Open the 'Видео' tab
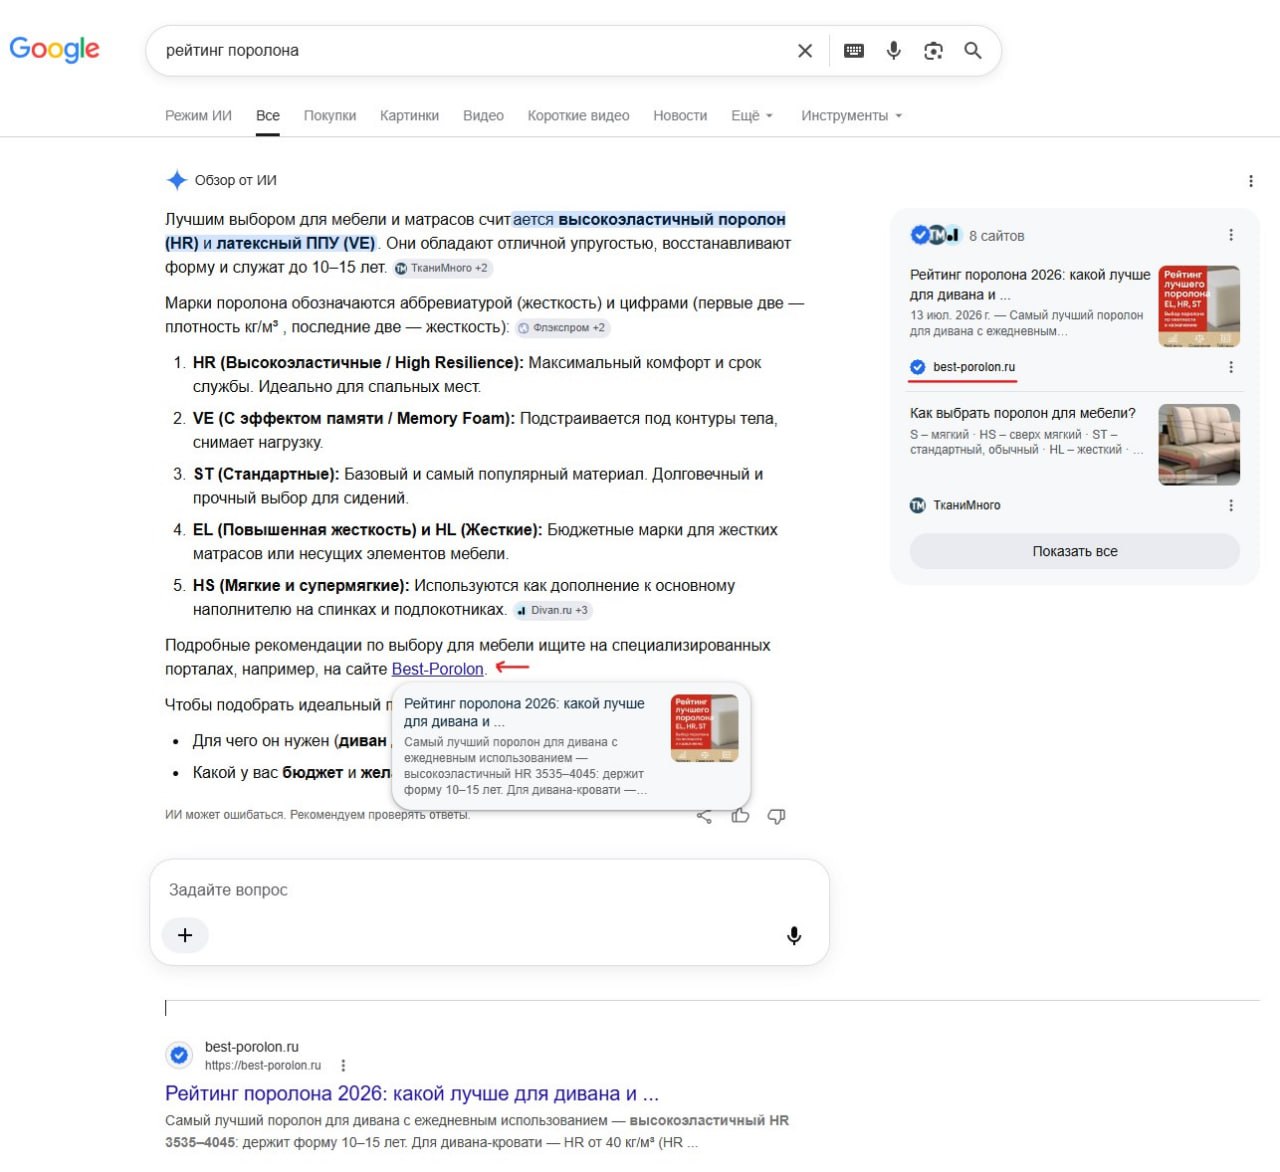The height and width of the screenshot is (1172, 1280). click(483, 116)
